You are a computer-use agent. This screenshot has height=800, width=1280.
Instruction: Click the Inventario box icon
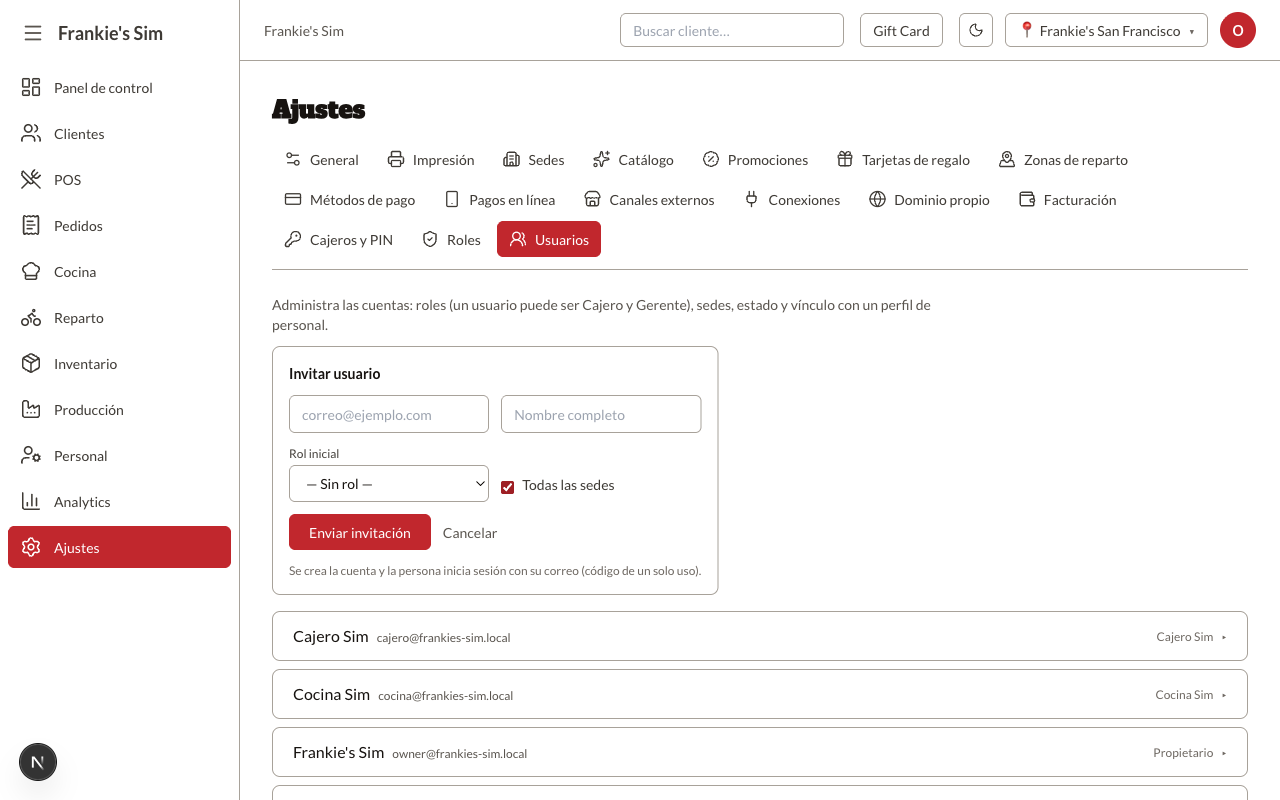(31, 363)
